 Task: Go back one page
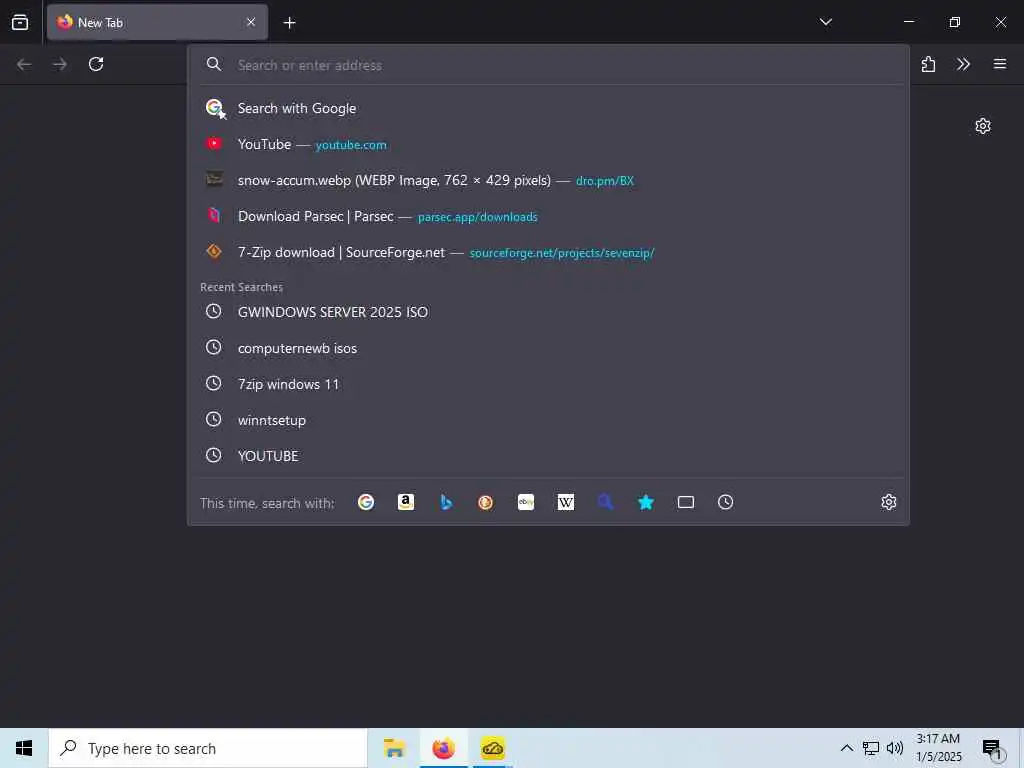(24, 64)
